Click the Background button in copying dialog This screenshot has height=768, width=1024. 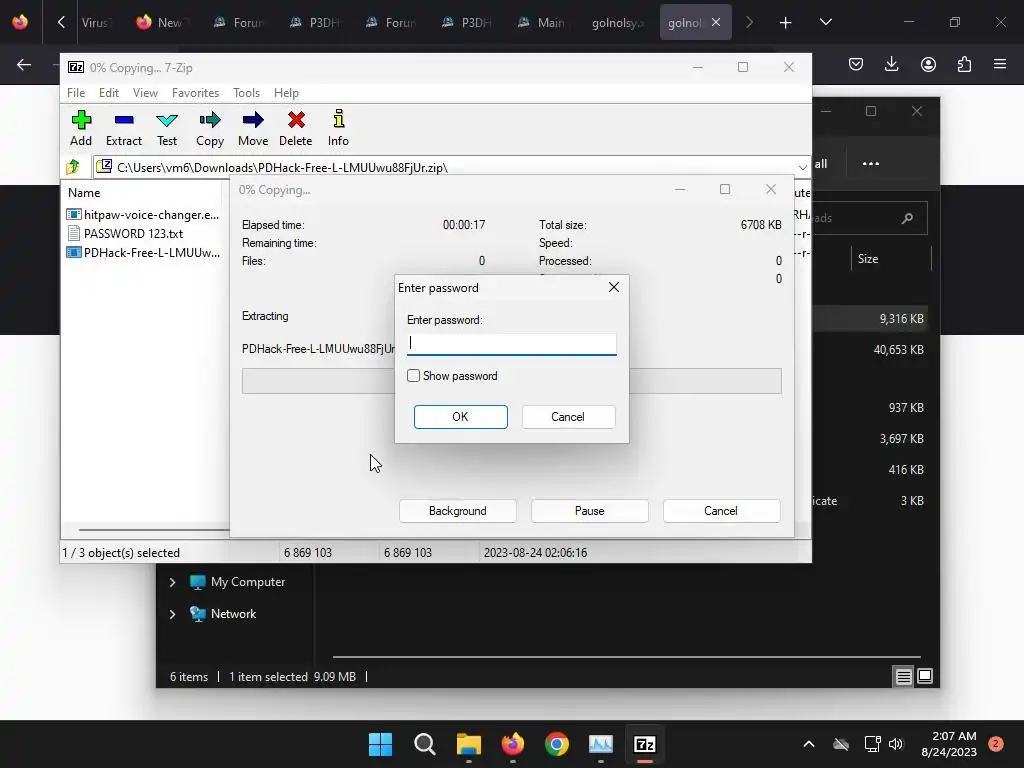click(x=457, y=511)
